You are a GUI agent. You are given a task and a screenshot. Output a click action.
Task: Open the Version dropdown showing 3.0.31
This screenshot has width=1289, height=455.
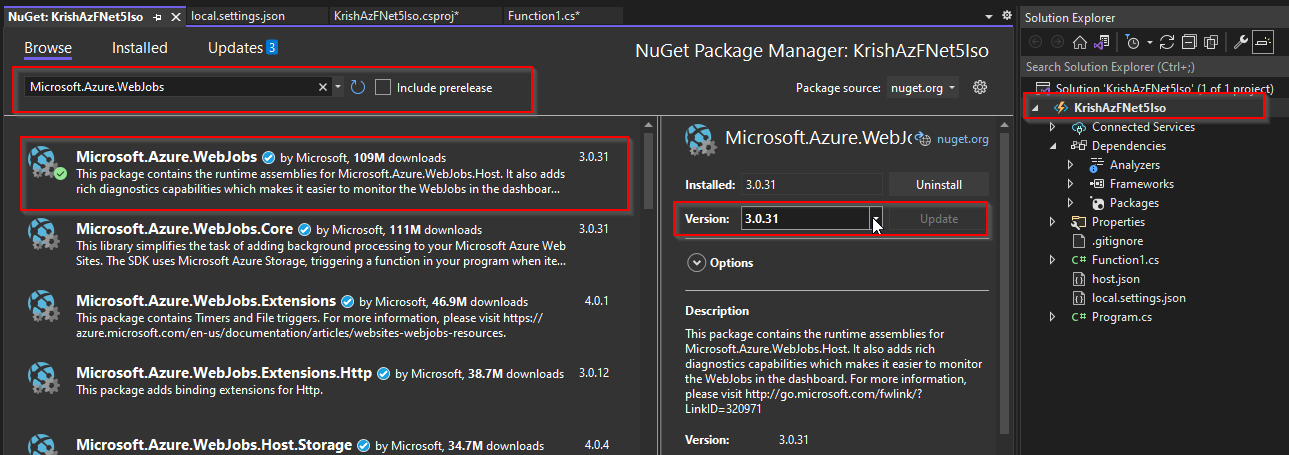[875, 219]
